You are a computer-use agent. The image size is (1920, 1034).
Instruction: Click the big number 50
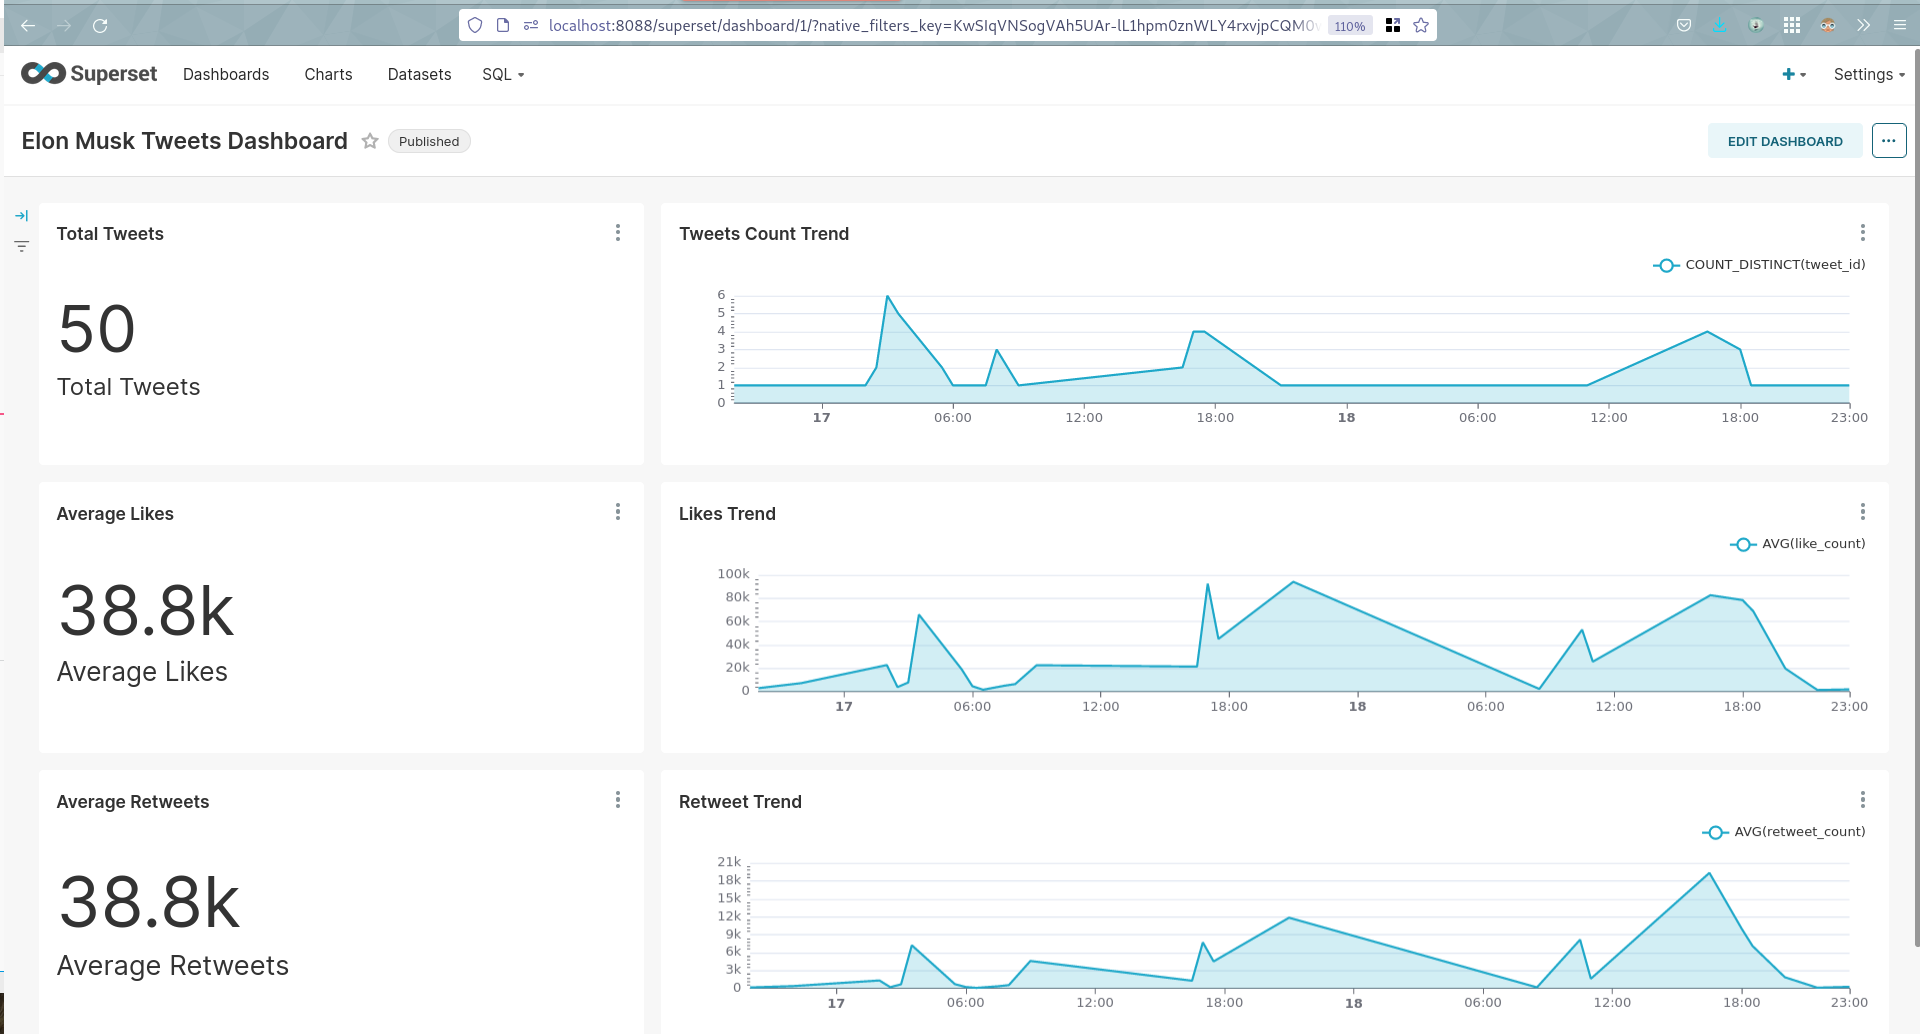(x=97, y=329)
